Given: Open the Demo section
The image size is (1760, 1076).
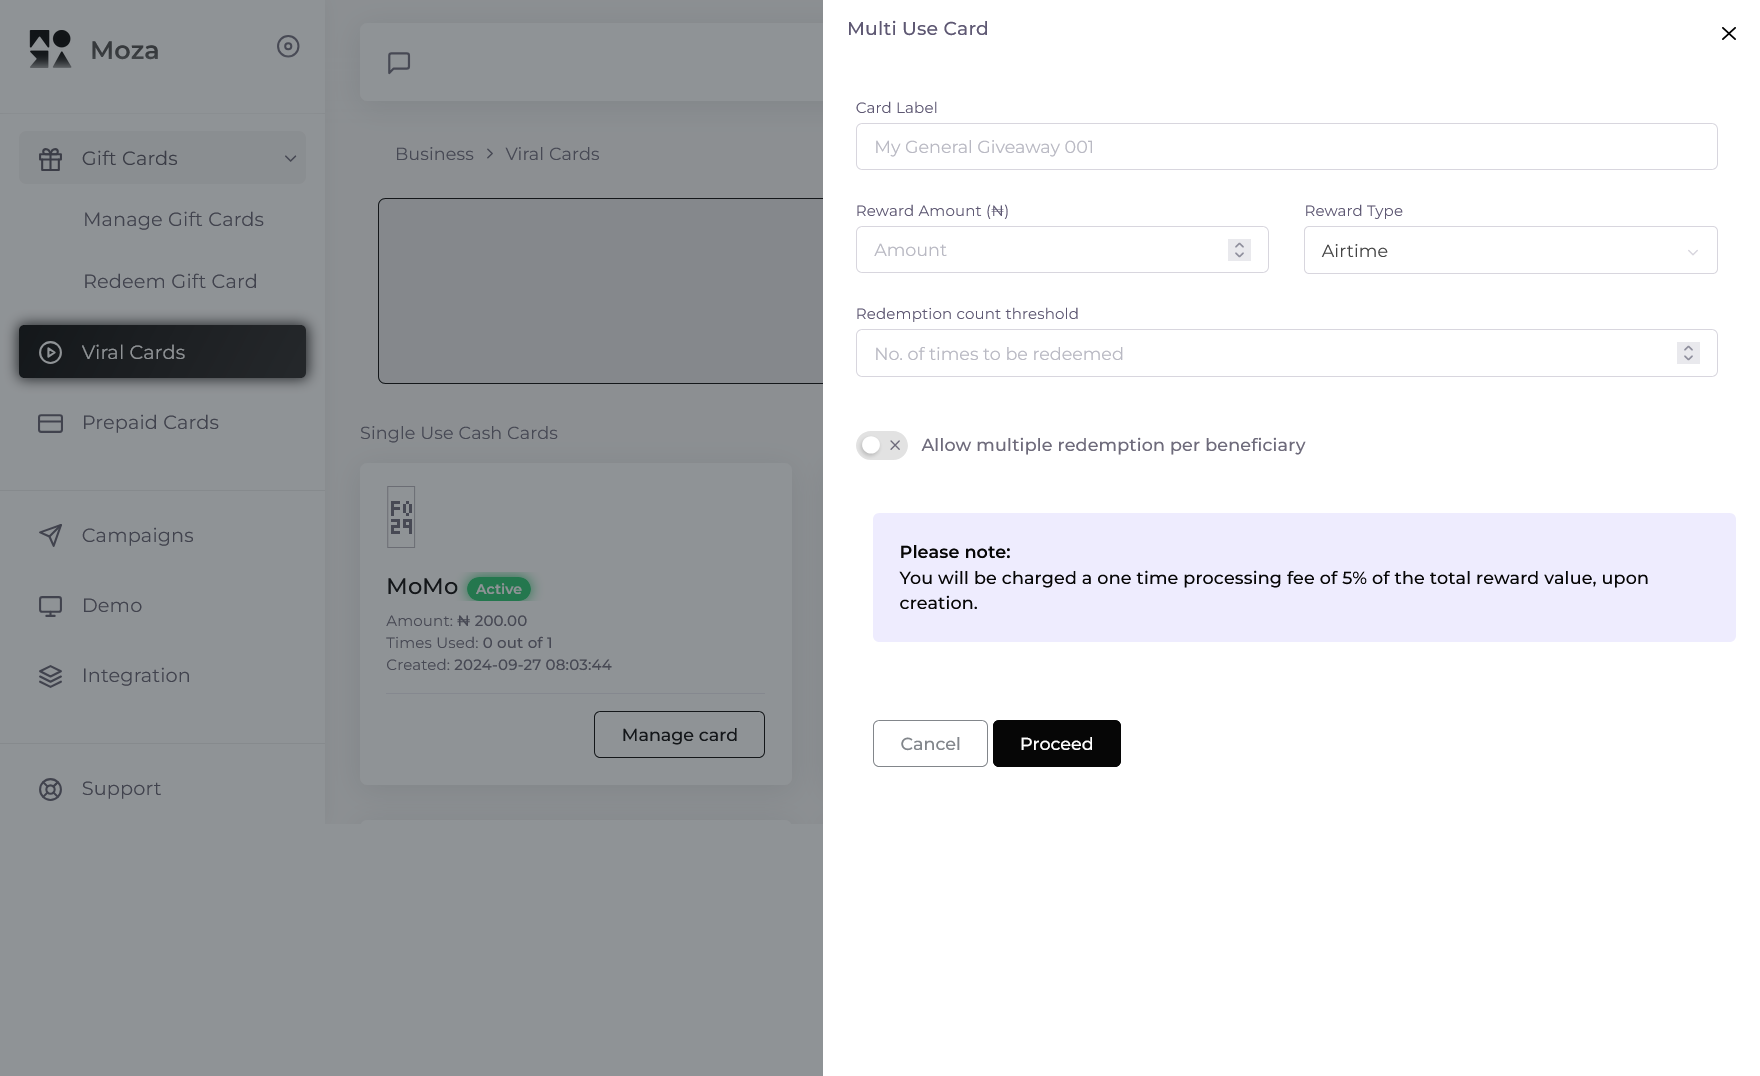Looking at the screenshot, I should [x=111, y=605].
